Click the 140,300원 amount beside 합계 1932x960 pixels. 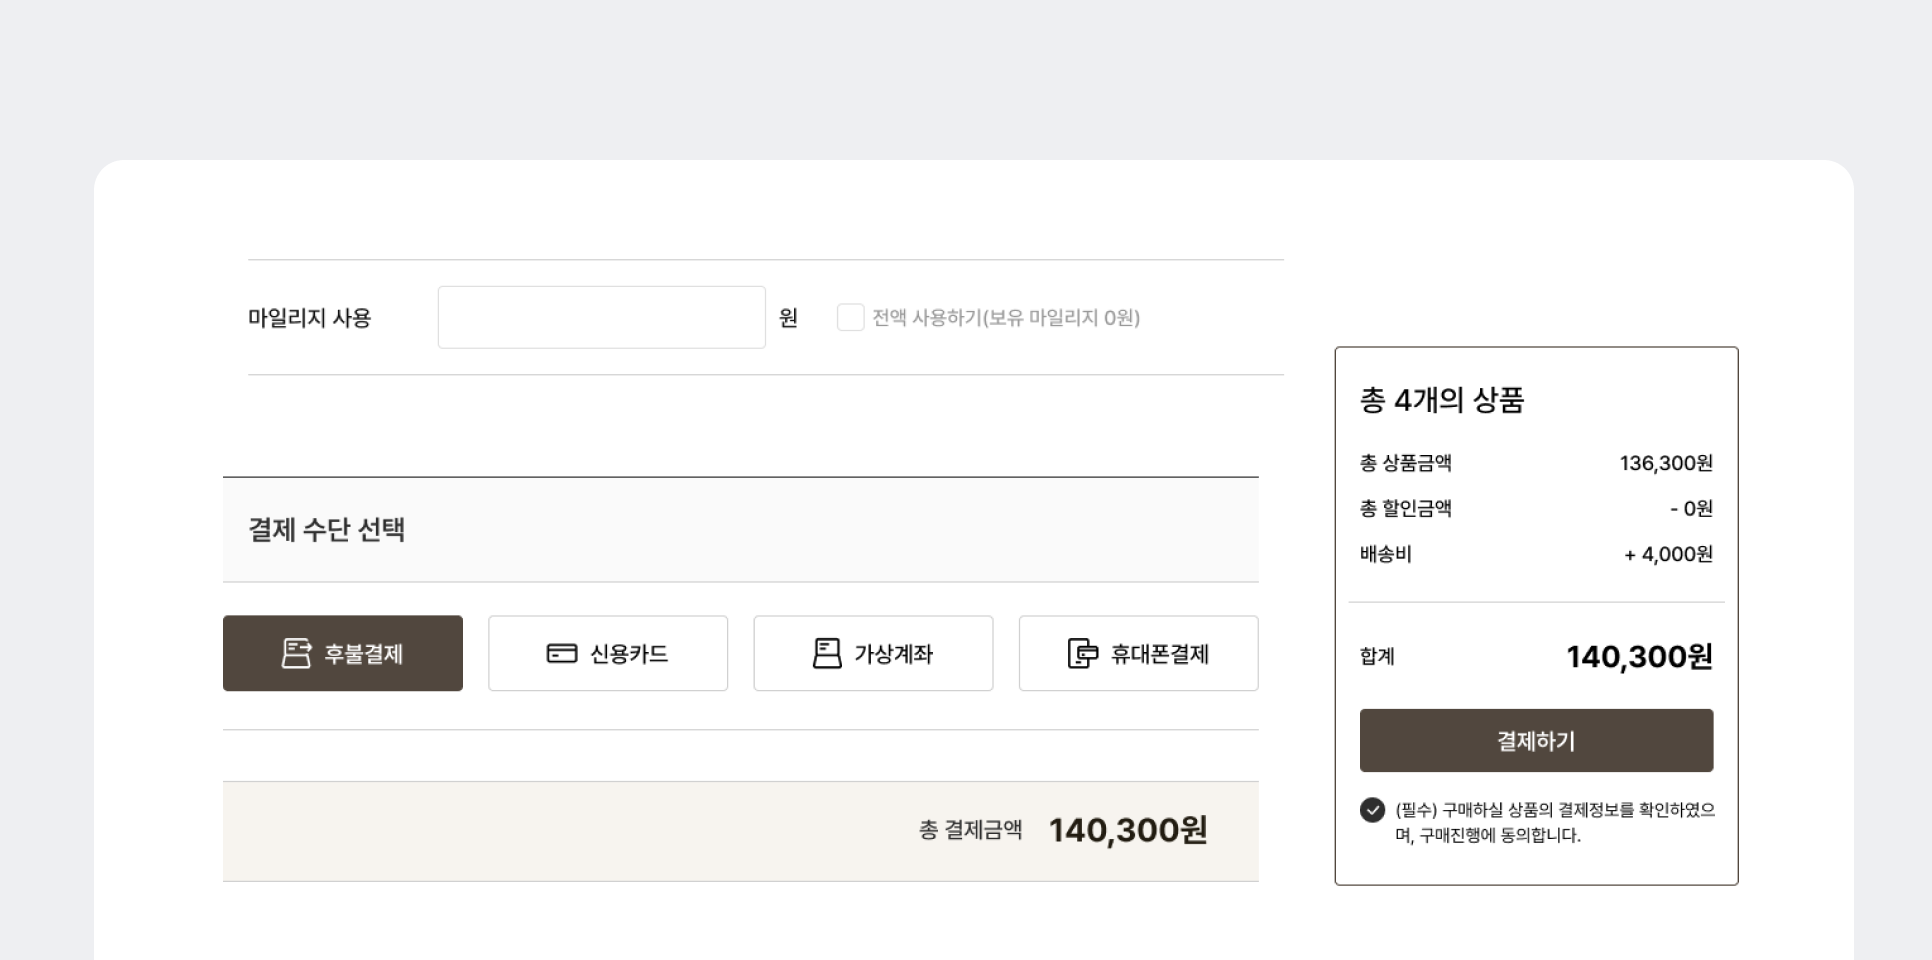tap(1639, 657)
